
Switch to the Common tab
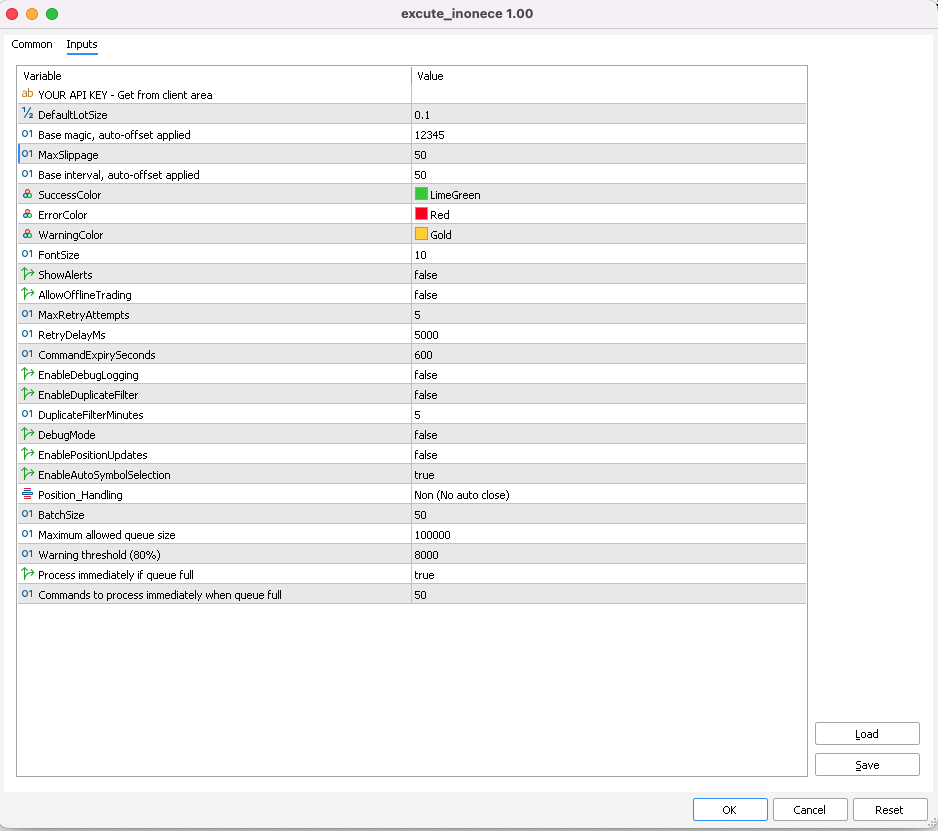click(32, 45)
